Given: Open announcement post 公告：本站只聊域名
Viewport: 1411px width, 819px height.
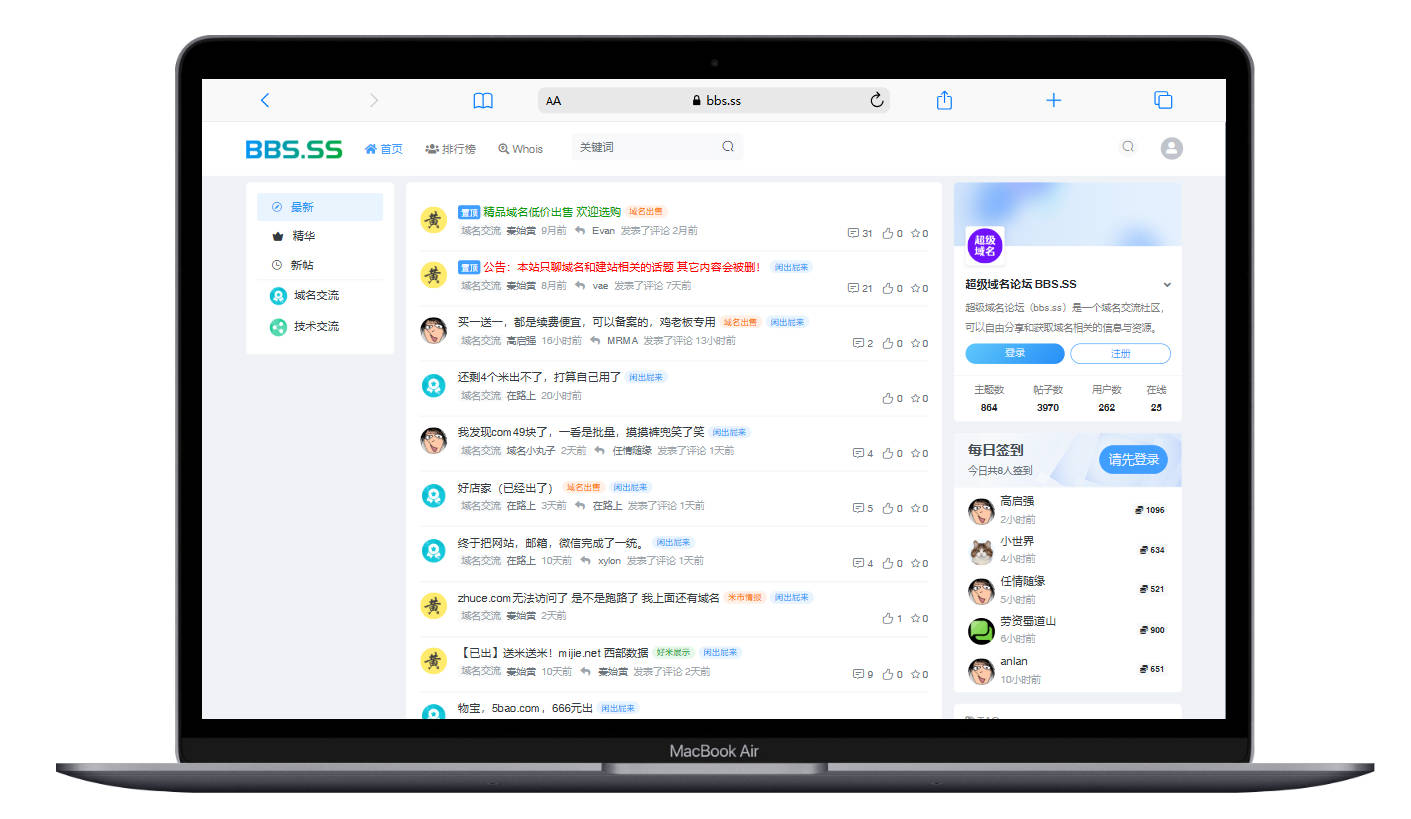Looking at the screenshot, I should [x=622, y=267].
